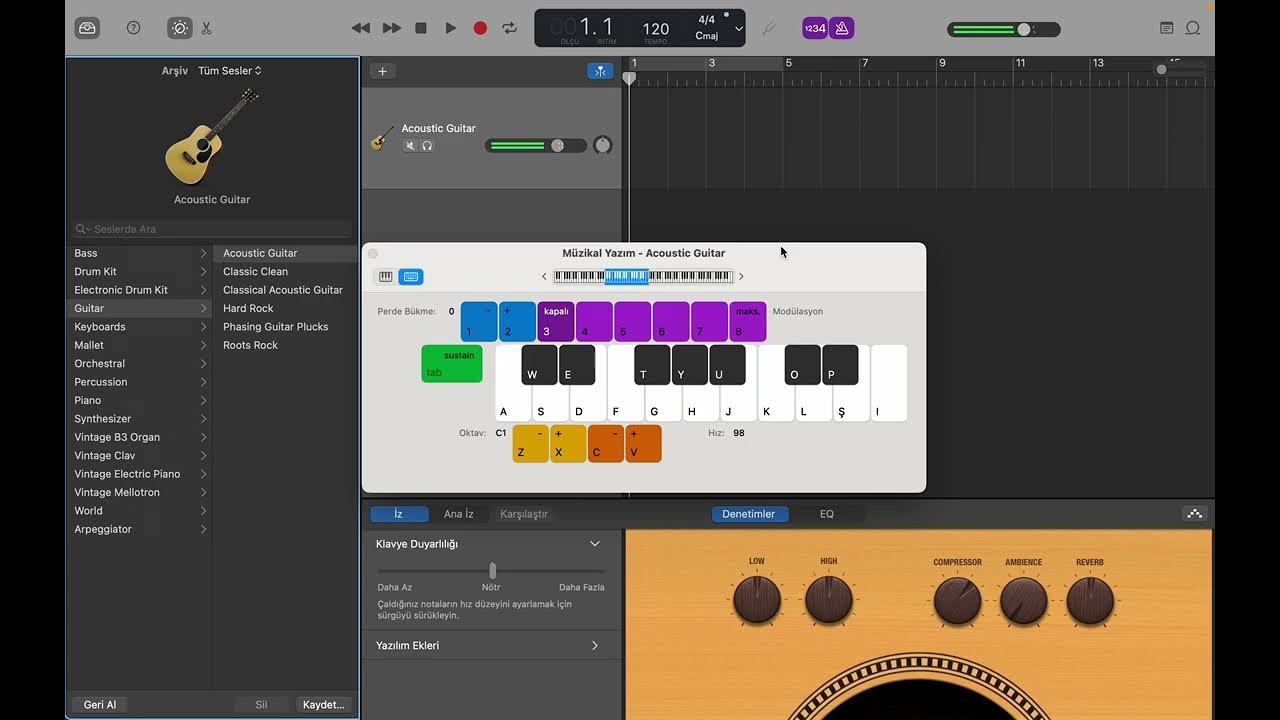Play the black key labeled W

point(539,365)
